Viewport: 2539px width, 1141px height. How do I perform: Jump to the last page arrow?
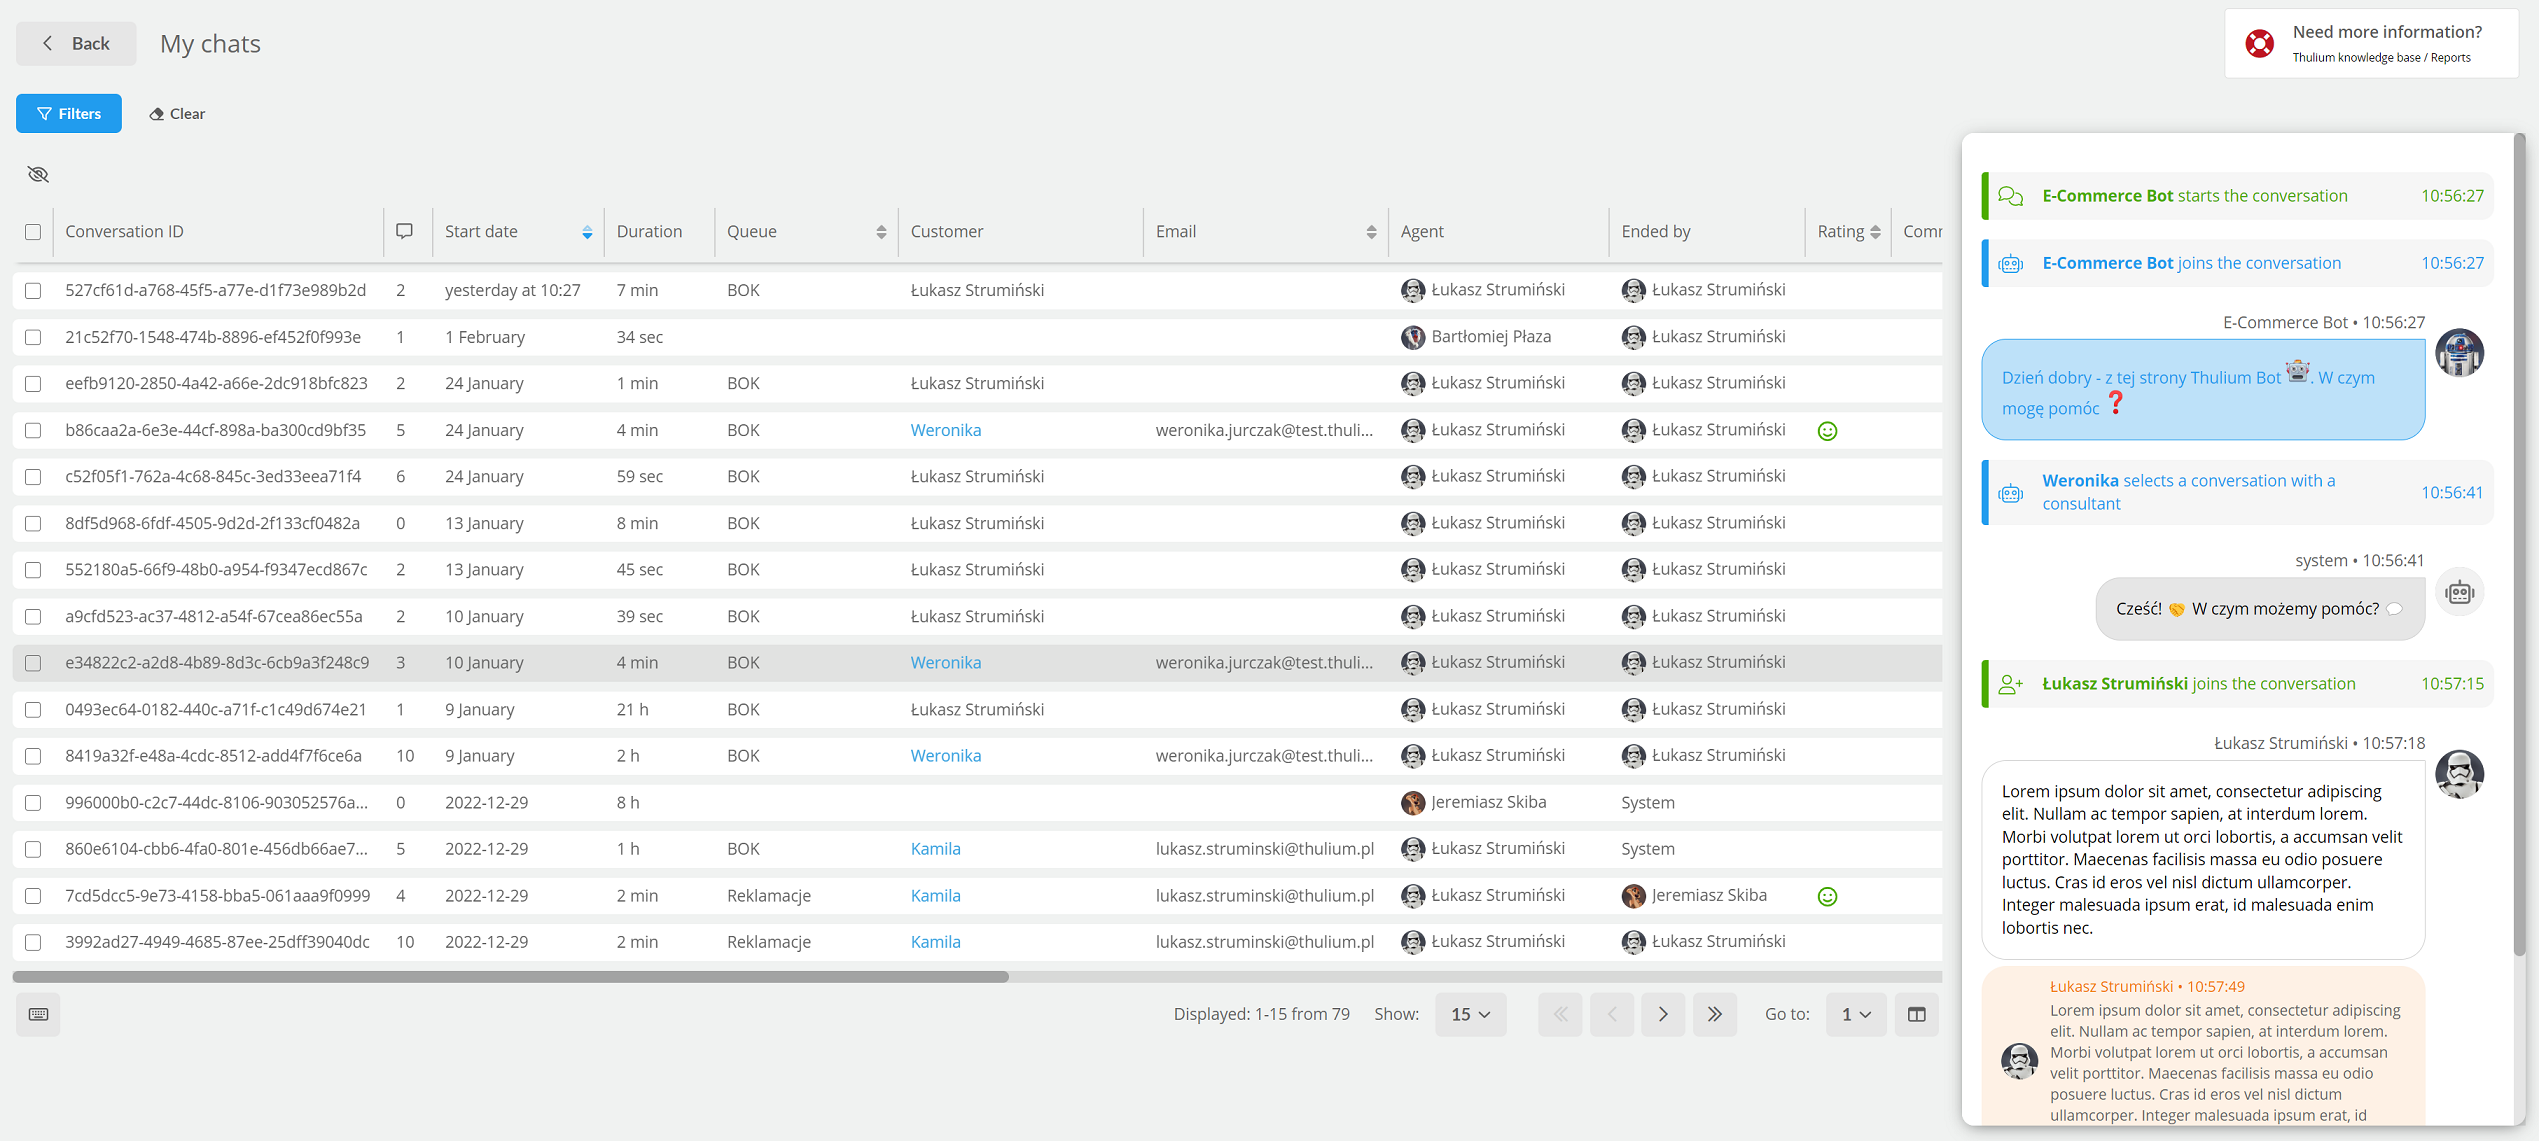[1714, 1014]
